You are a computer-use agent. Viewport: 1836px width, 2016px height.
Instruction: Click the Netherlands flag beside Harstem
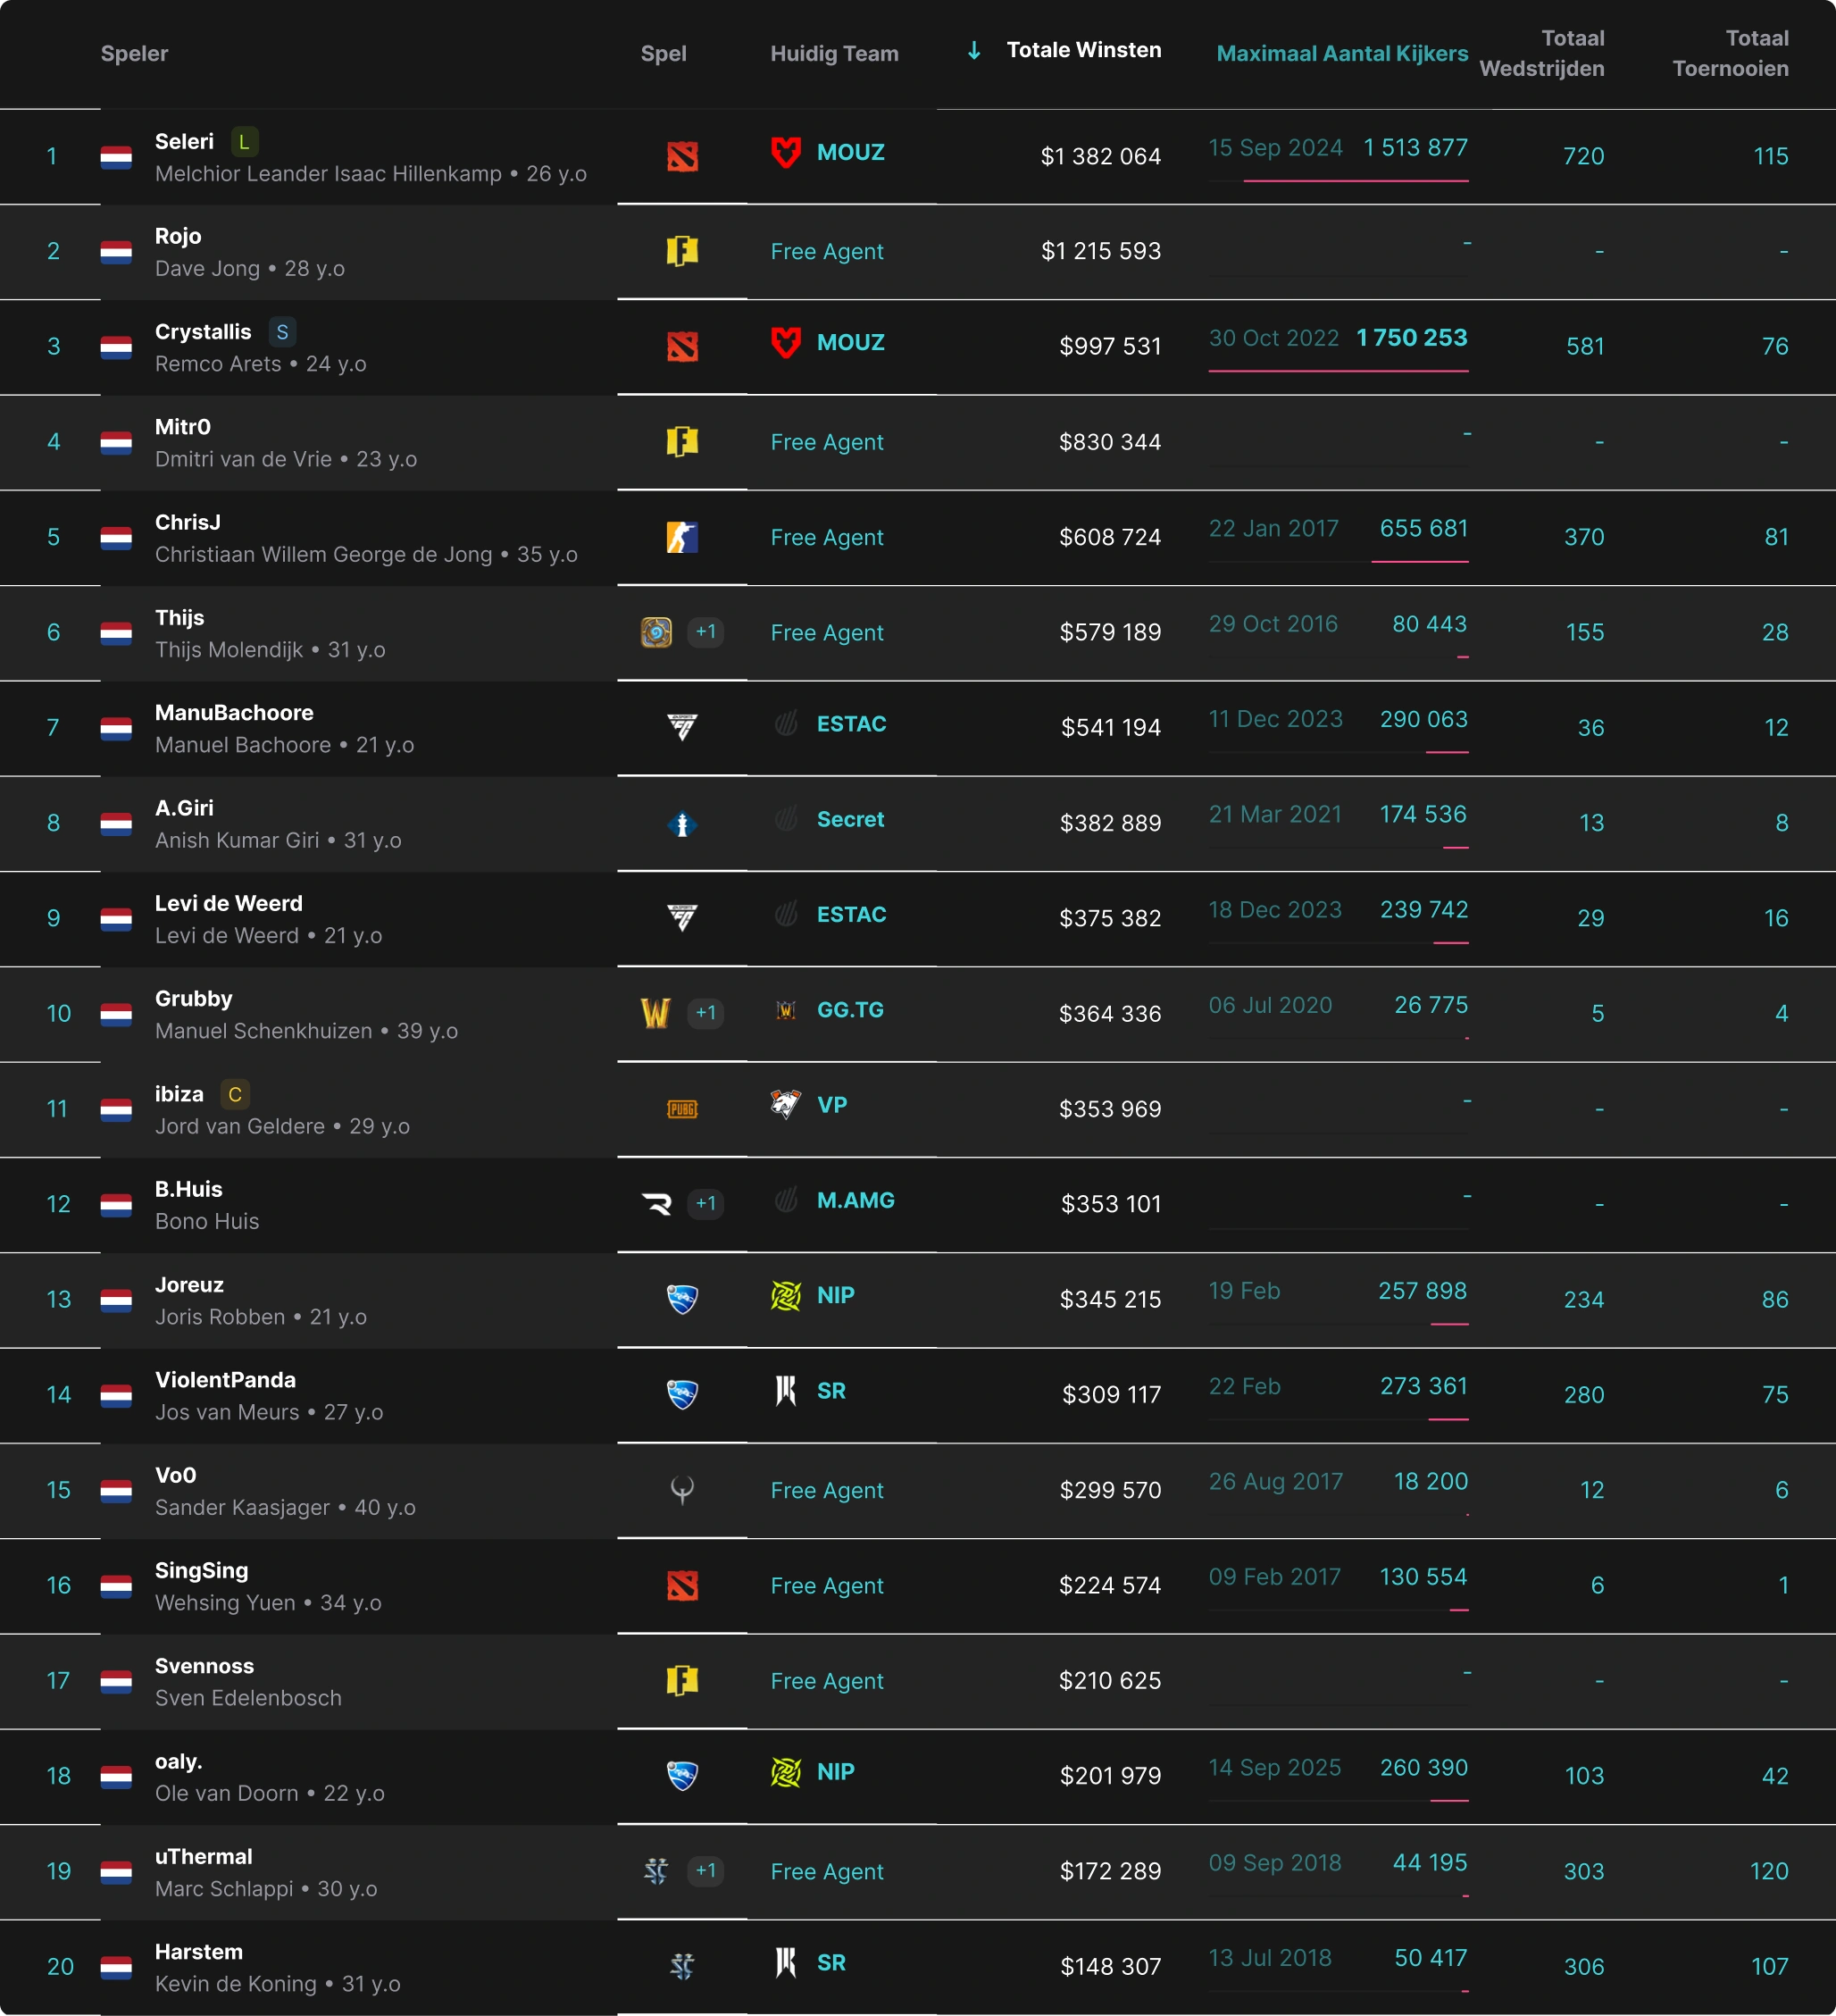coord(116,1967)
